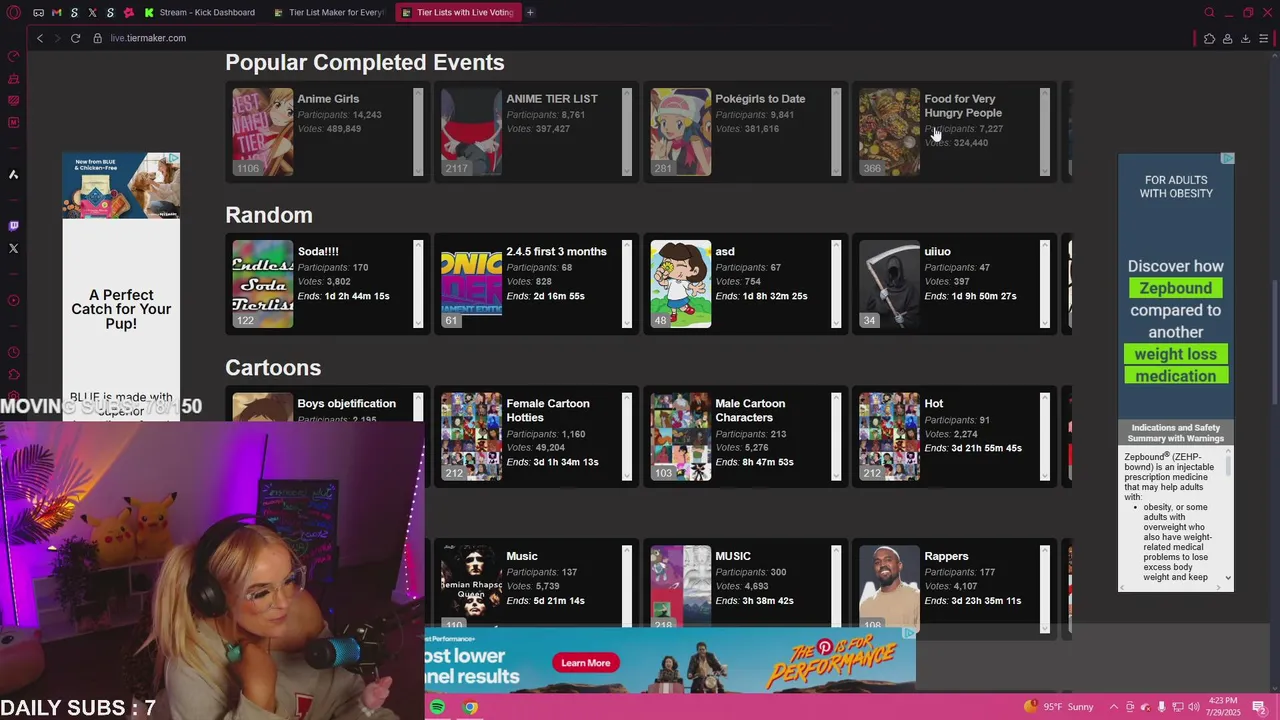
Task: View site security lock info
Action: (x=98, y=38)
